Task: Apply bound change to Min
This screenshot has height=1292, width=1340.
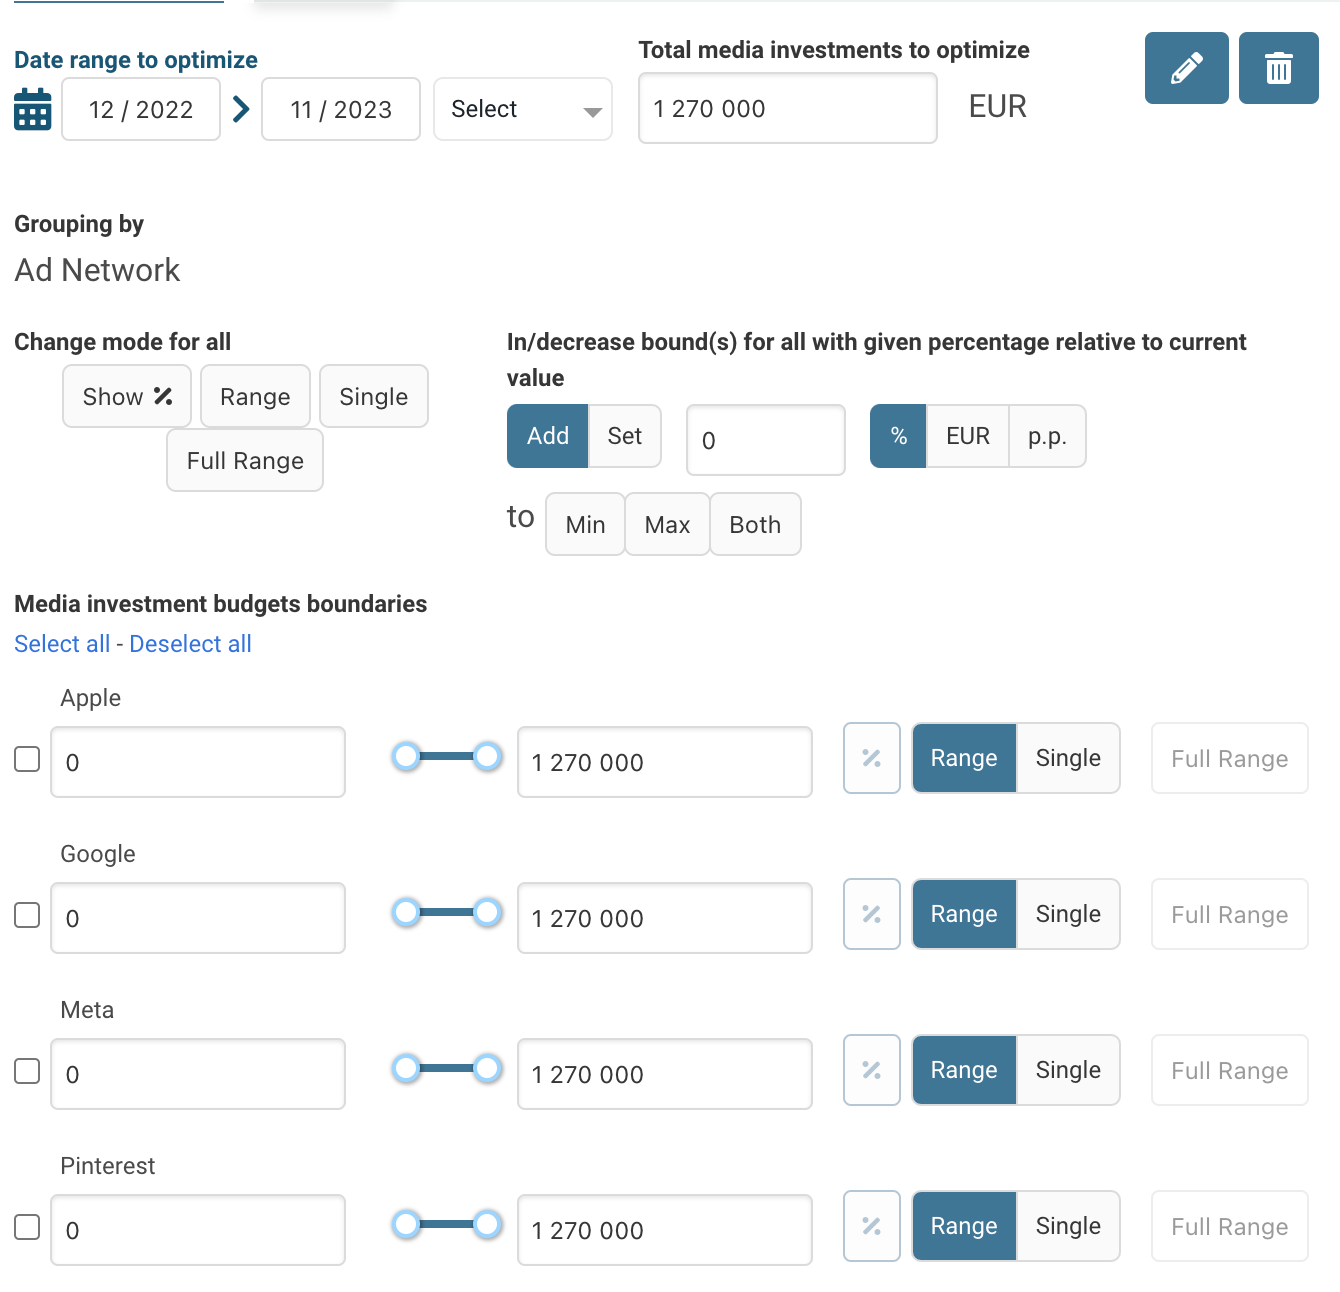Action: pos(585,524)
